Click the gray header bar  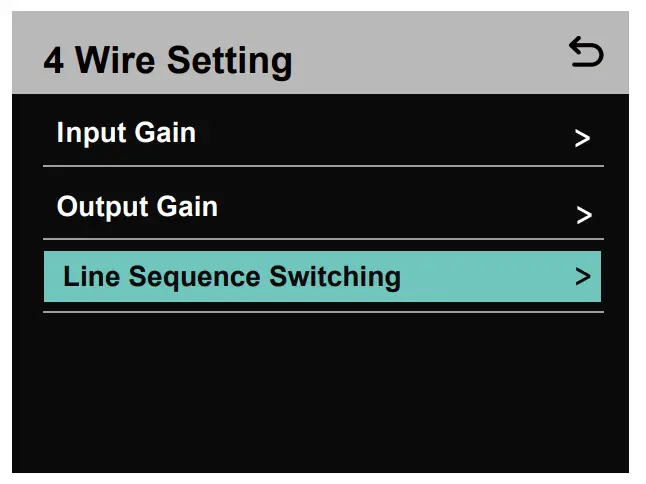[x=400, y=55]
